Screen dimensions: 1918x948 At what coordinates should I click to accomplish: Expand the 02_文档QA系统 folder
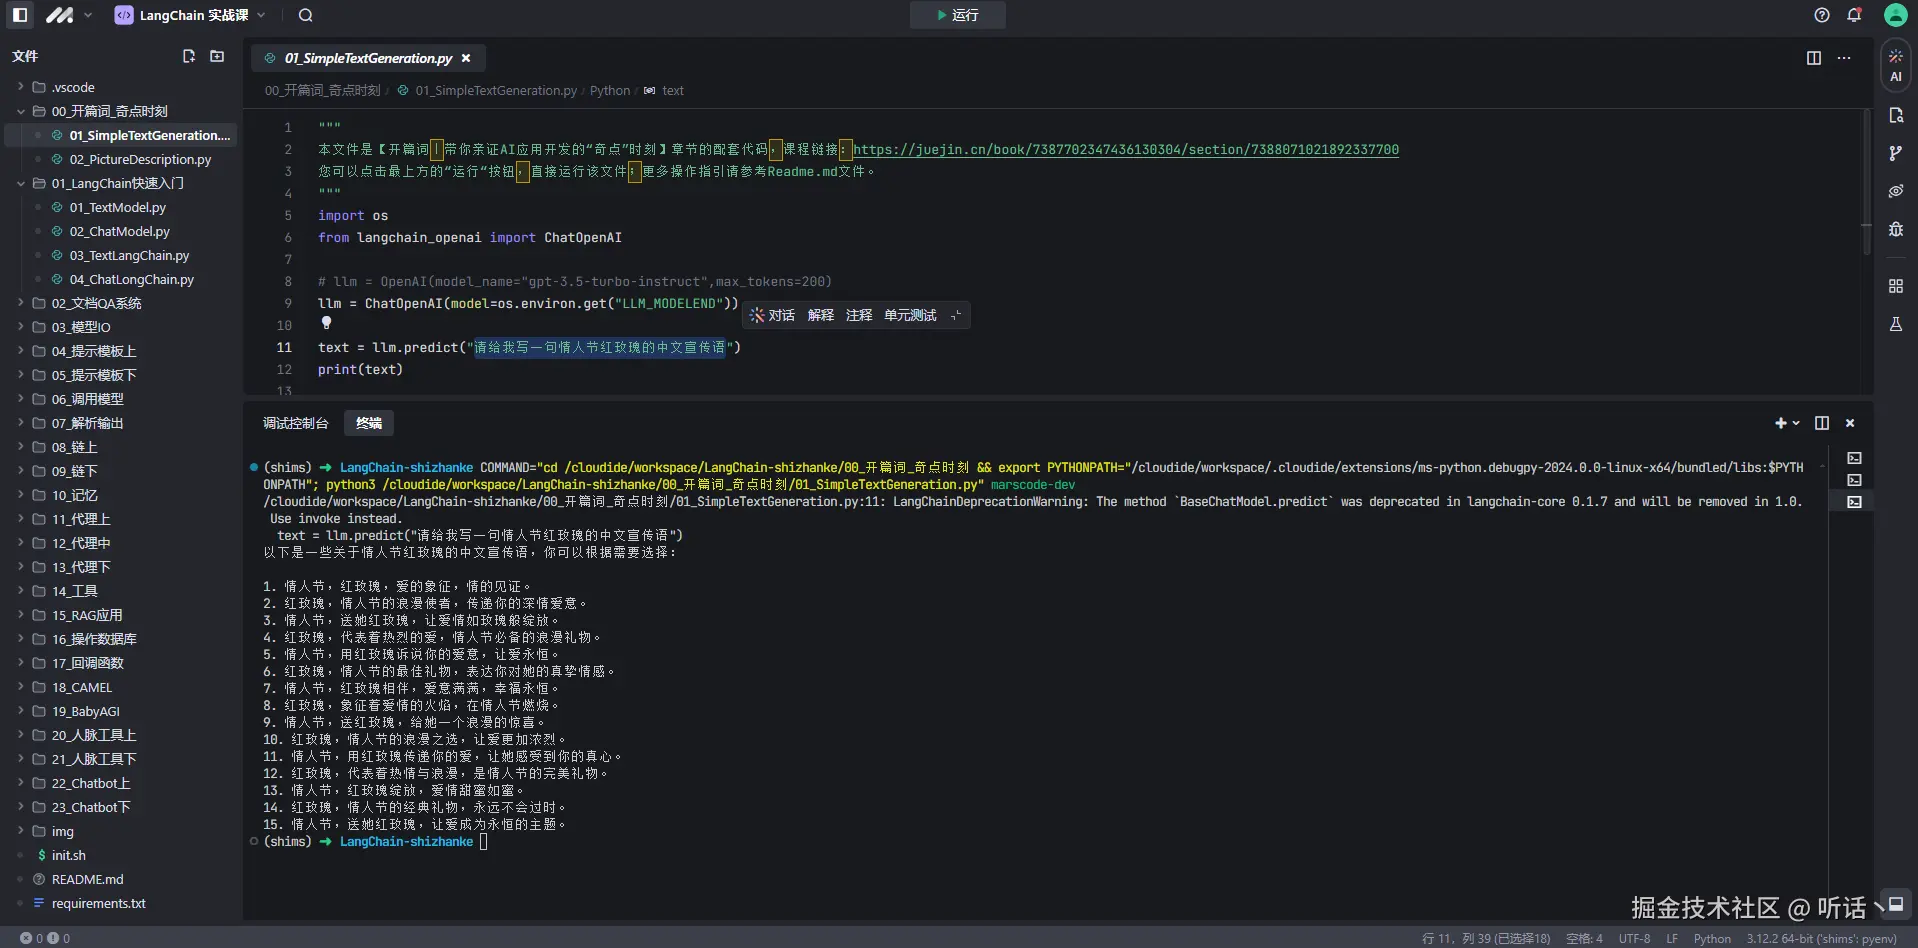coord(96,303)
